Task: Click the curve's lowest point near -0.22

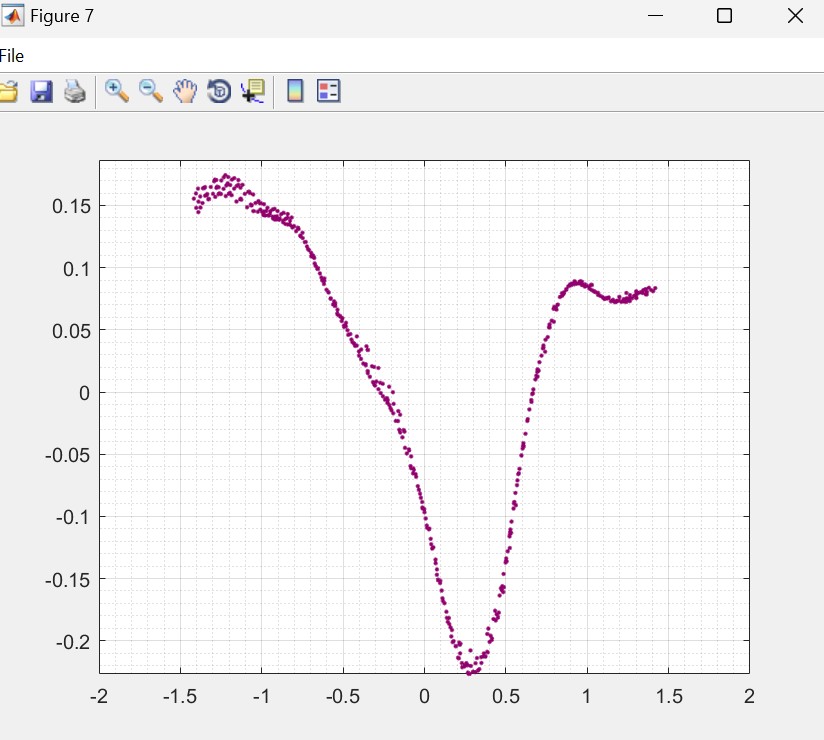Action: coord(471,671)
